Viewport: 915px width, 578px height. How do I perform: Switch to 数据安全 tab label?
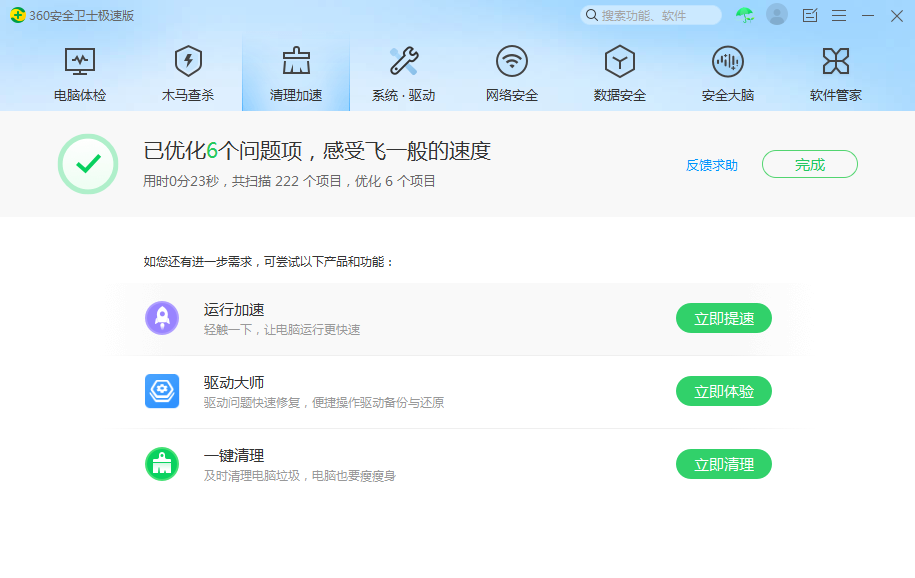point(620,95)
